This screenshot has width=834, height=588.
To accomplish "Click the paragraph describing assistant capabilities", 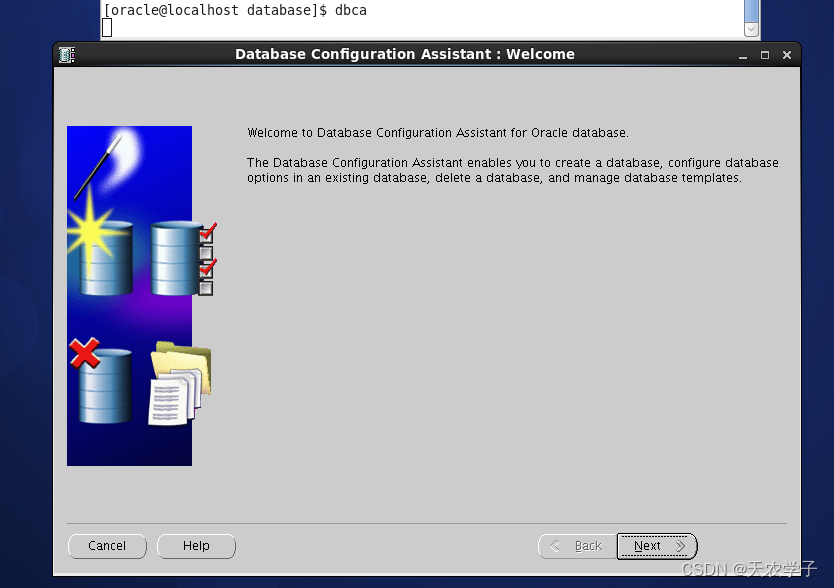I will pos(512,170).
